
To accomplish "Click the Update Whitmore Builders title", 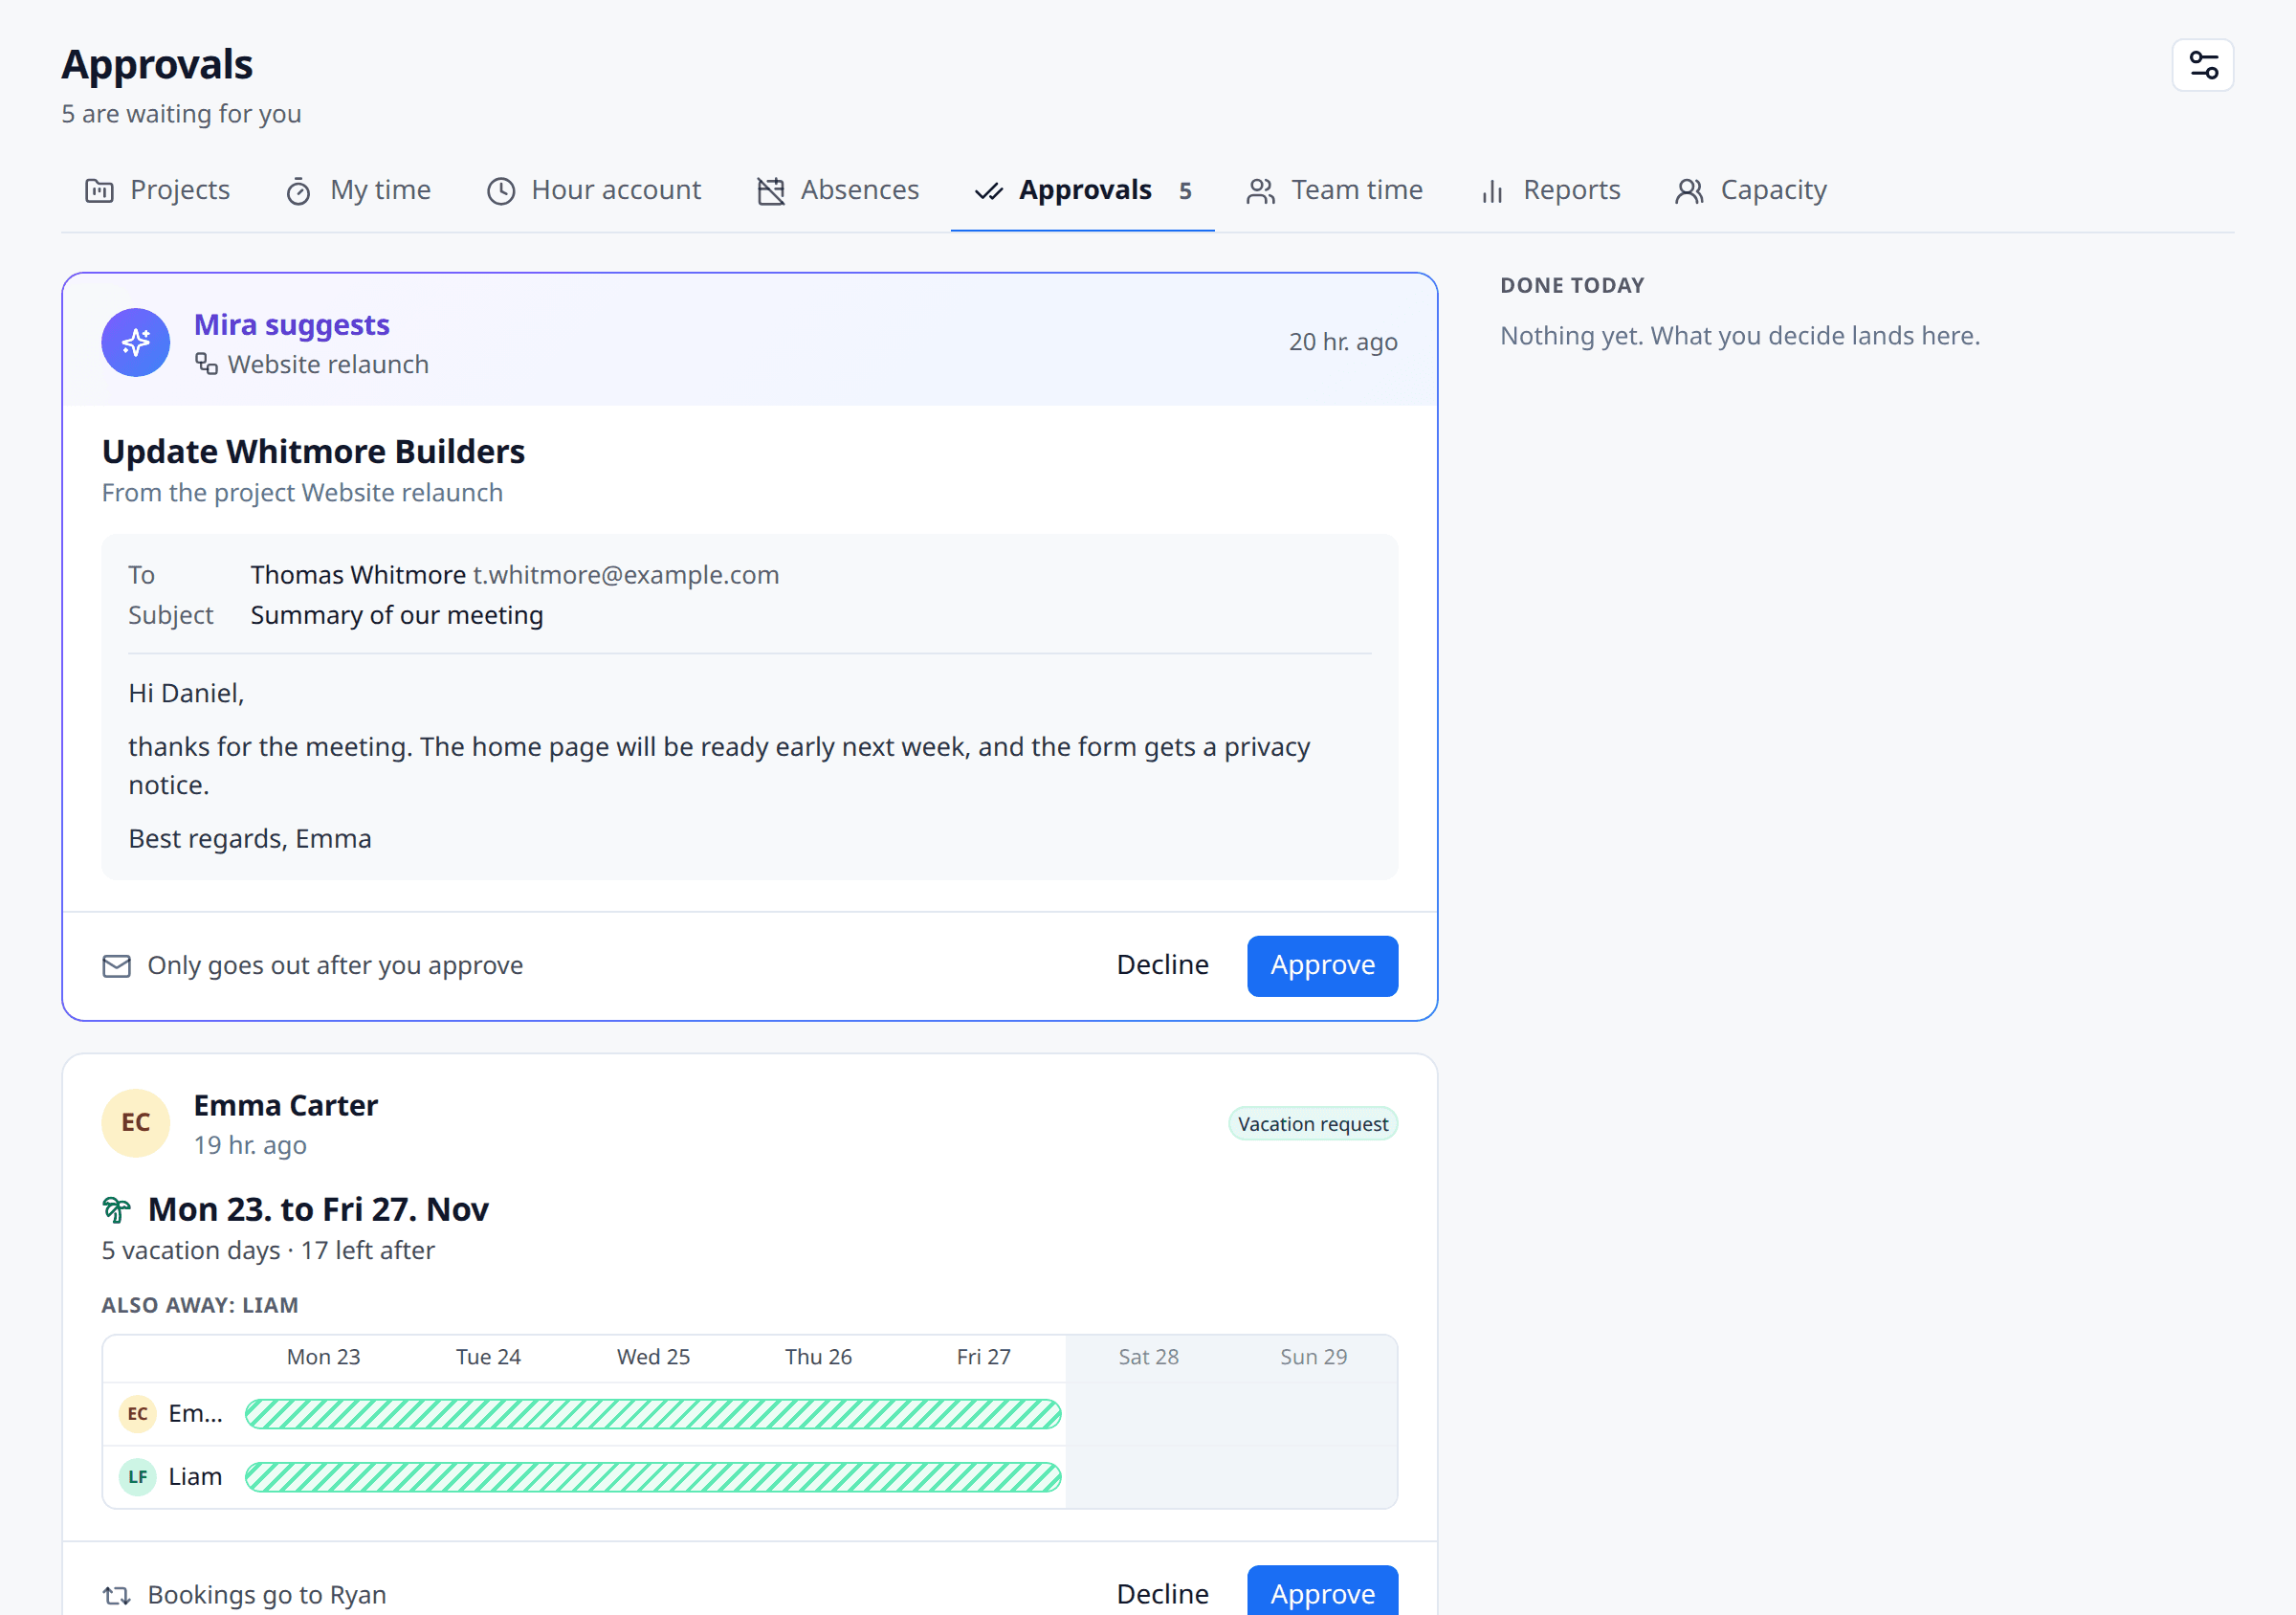I will pos(313,451).
